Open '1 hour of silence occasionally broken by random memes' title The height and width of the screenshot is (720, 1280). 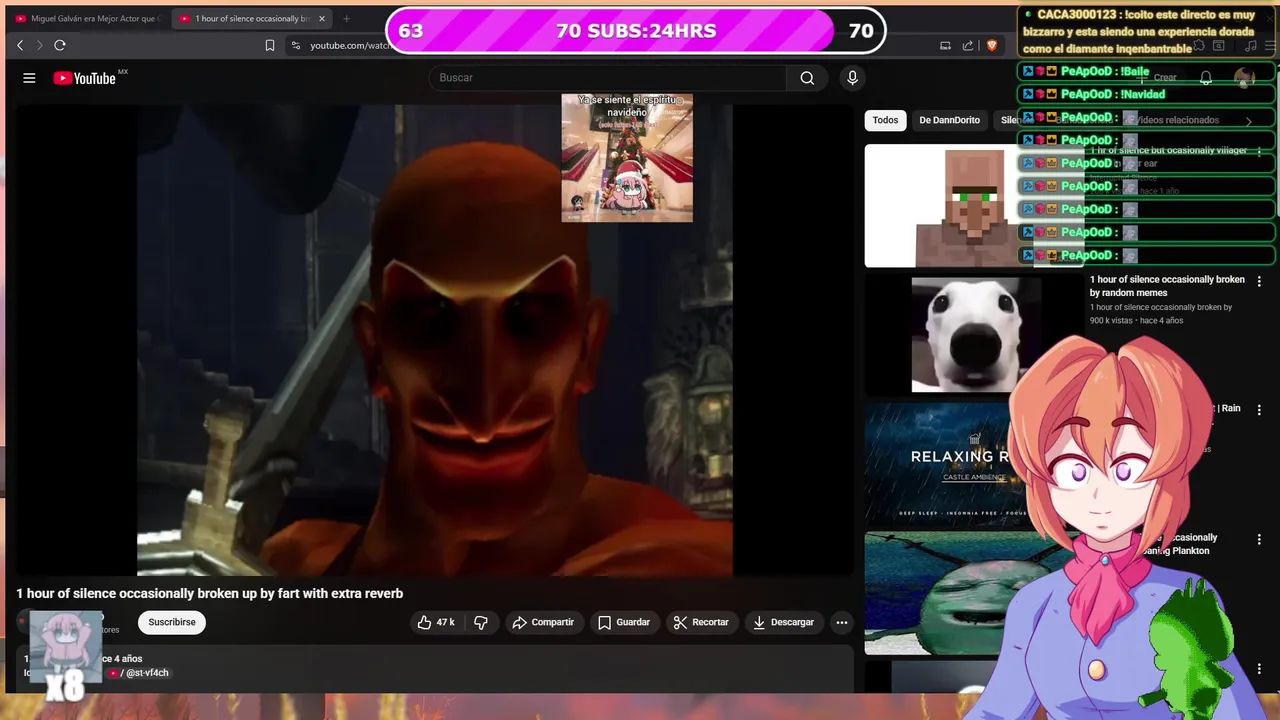click(x=1167, y=286)
